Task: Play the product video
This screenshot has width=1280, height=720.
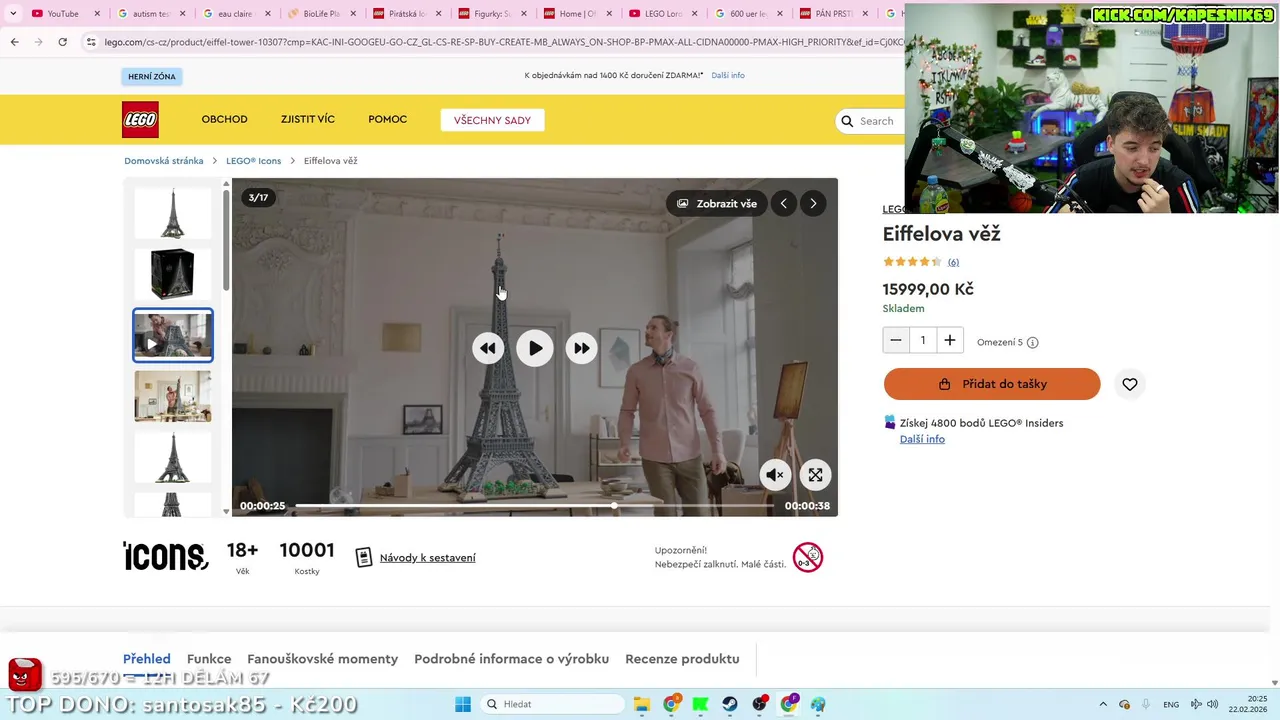Action: click(x=535, y=348)
